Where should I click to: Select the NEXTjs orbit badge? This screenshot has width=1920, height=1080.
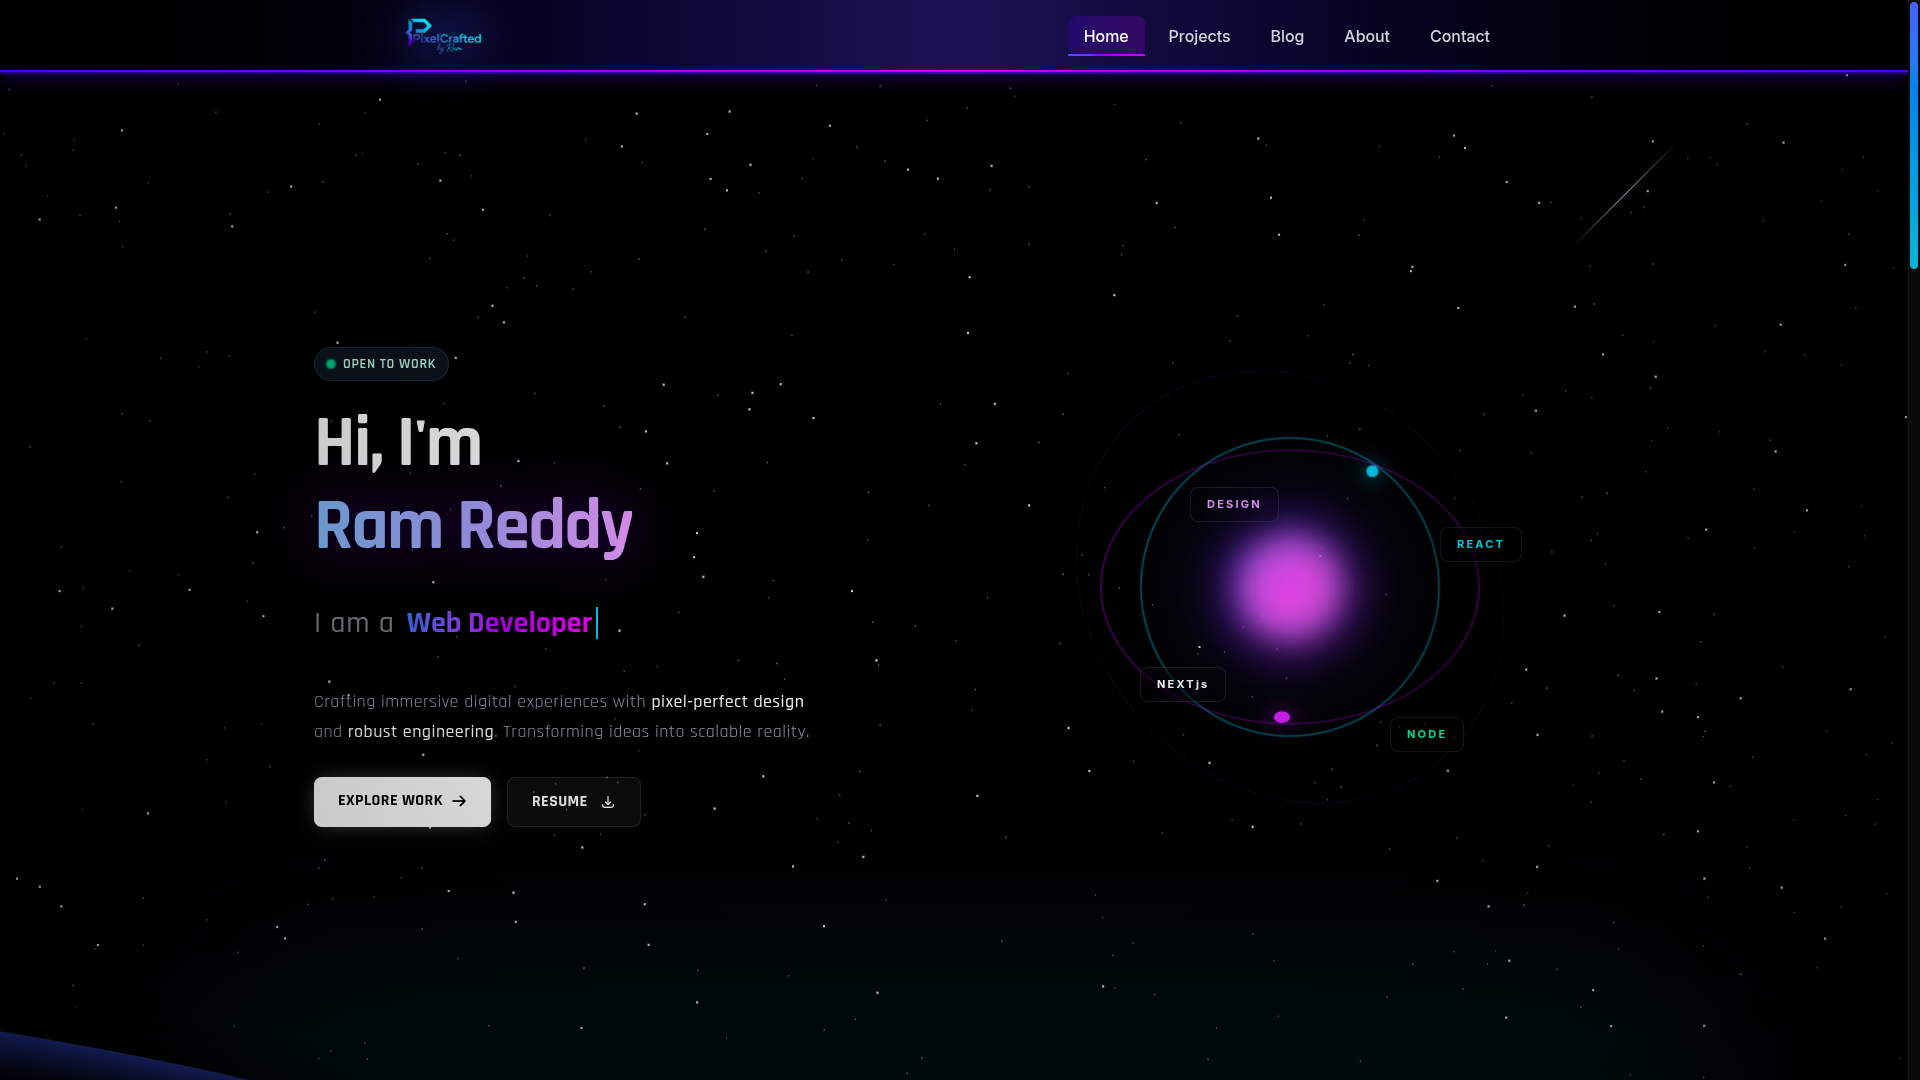click(x=1182, y=684)
